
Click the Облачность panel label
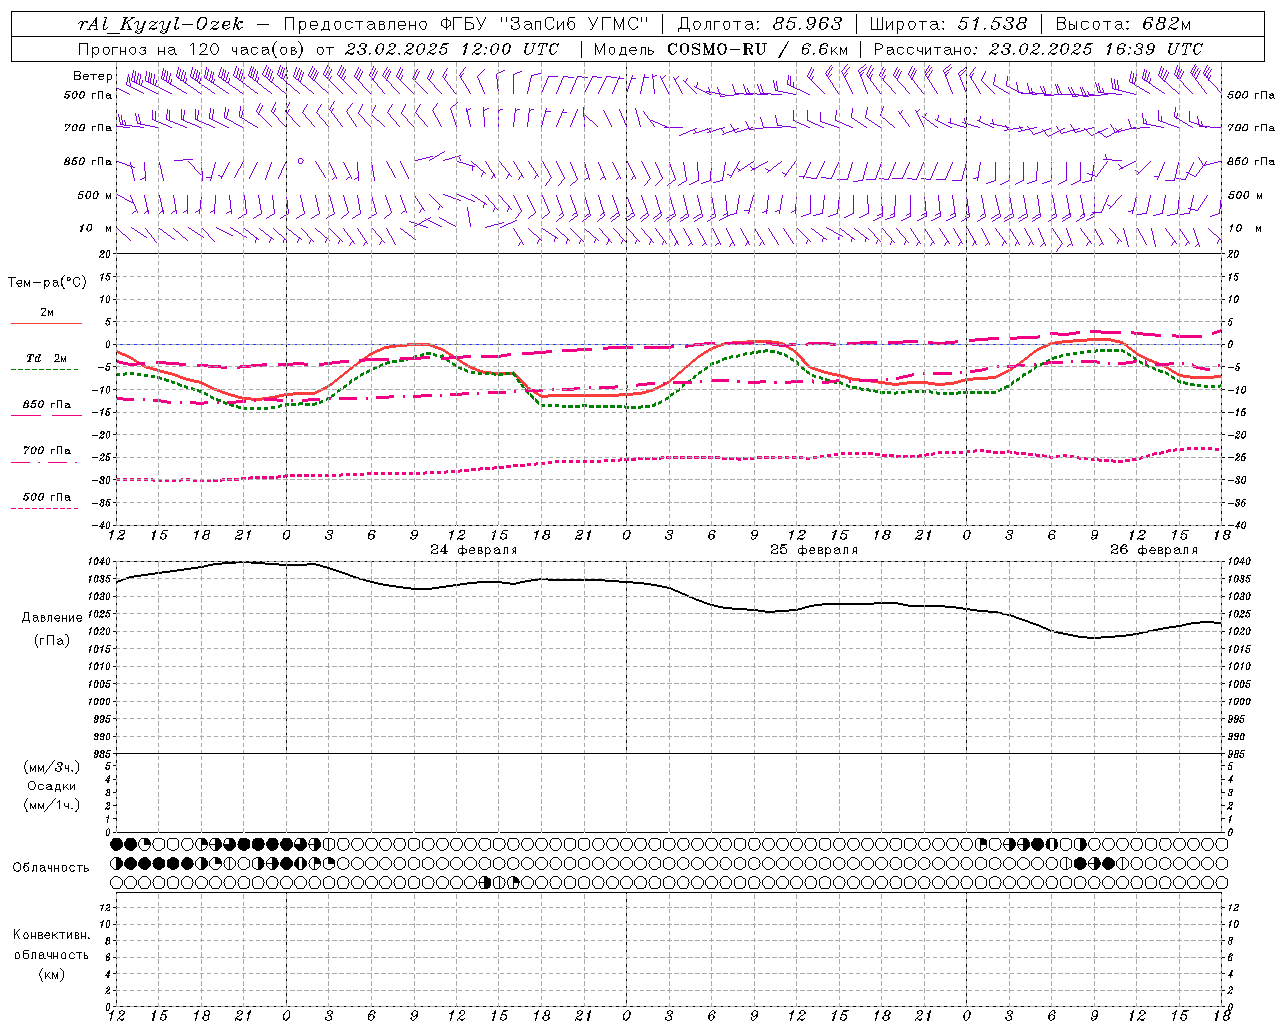click(51, 868)
